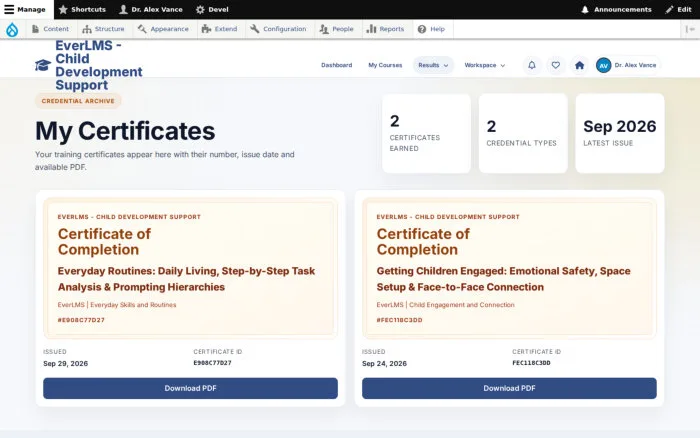Open the Content admin menu
Image resolution: width=700 pixels, height=438 pixels.
point(50,29)
